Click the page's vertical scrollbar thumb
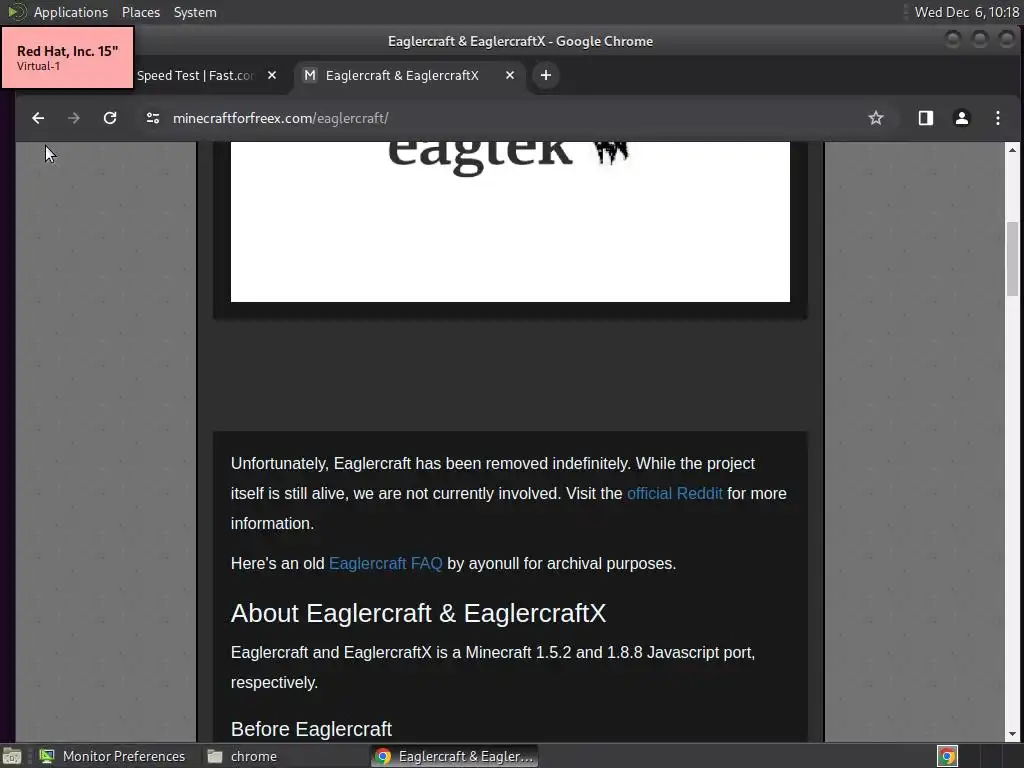 tap(1012, 259)
